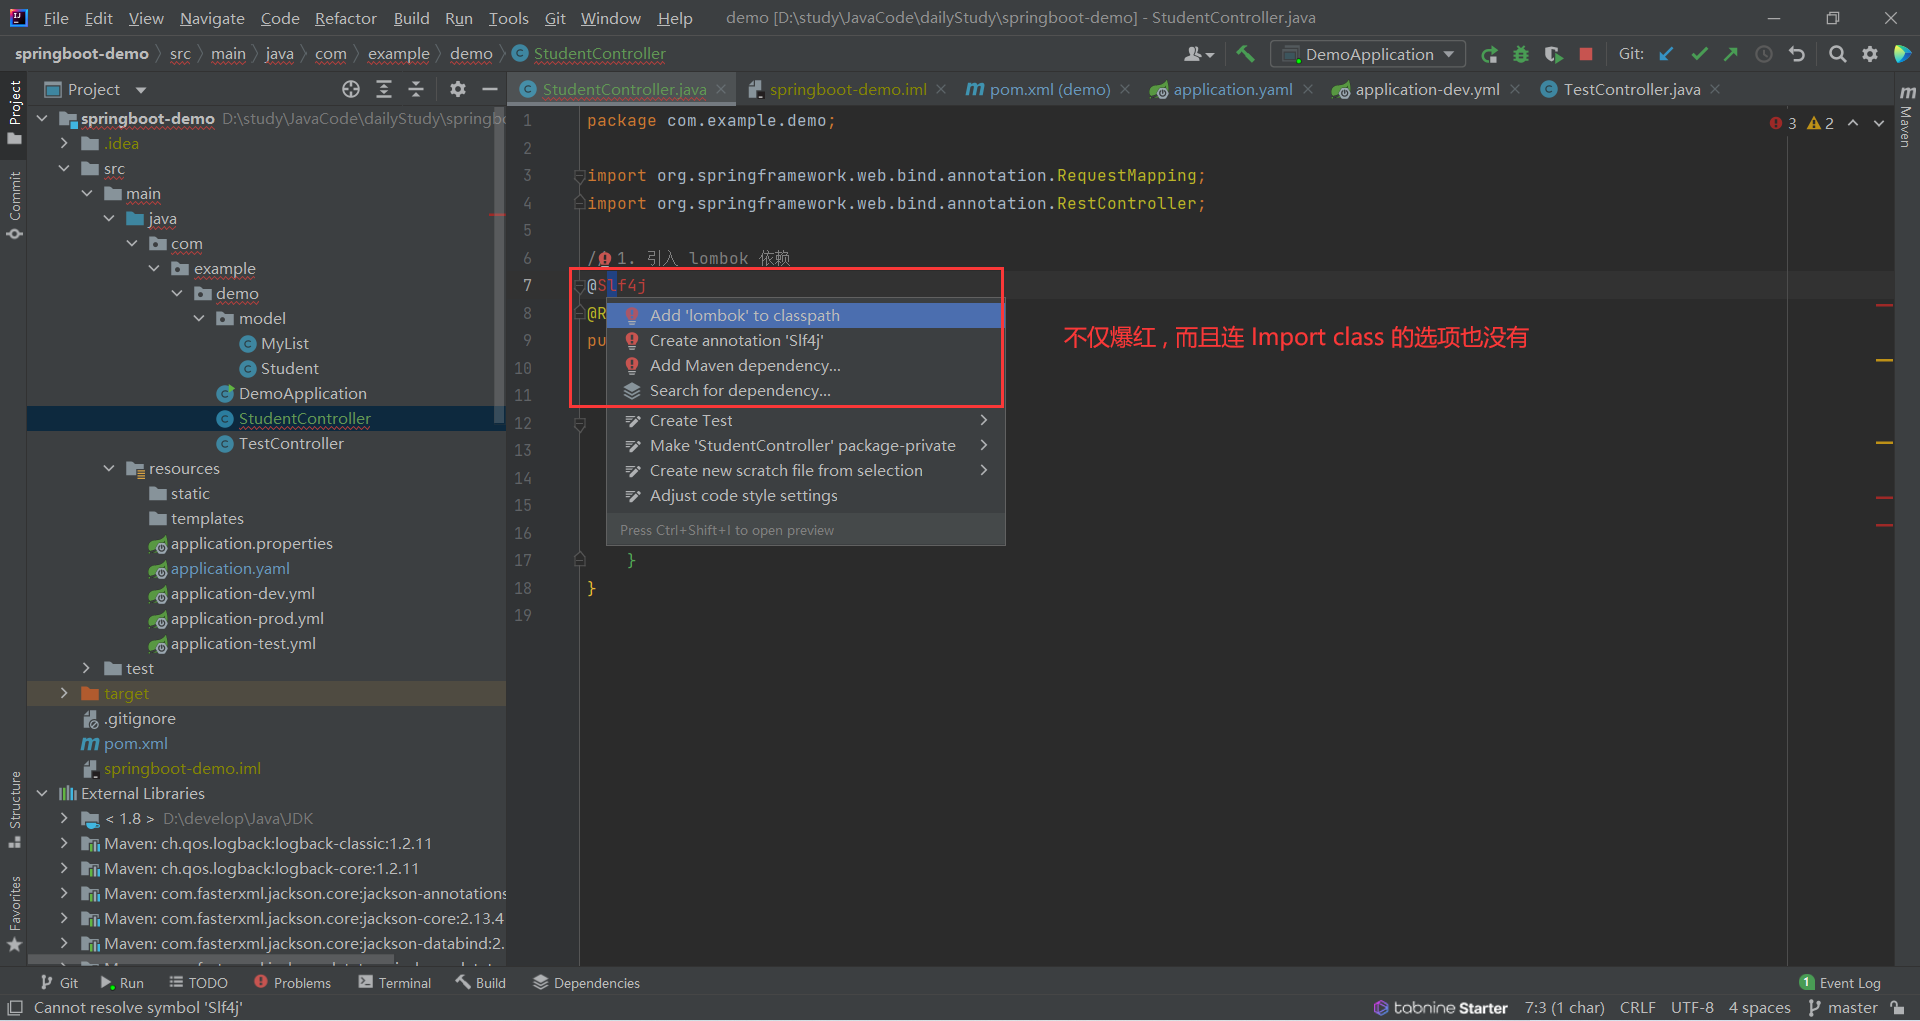The image size is (1920, 1021).
Task: Expand all nodes icon in Project panel
Action: [384, 89]
